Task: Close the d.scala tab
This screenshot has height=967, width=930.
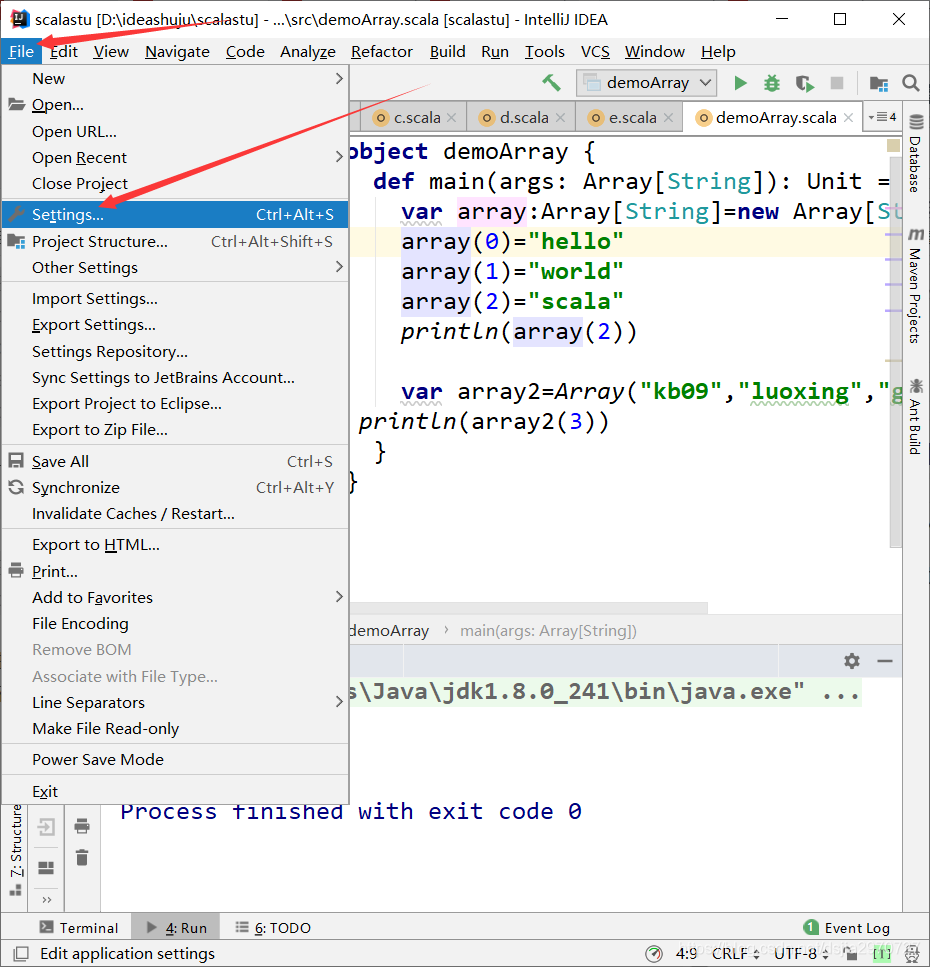Action: click(560, 117)
